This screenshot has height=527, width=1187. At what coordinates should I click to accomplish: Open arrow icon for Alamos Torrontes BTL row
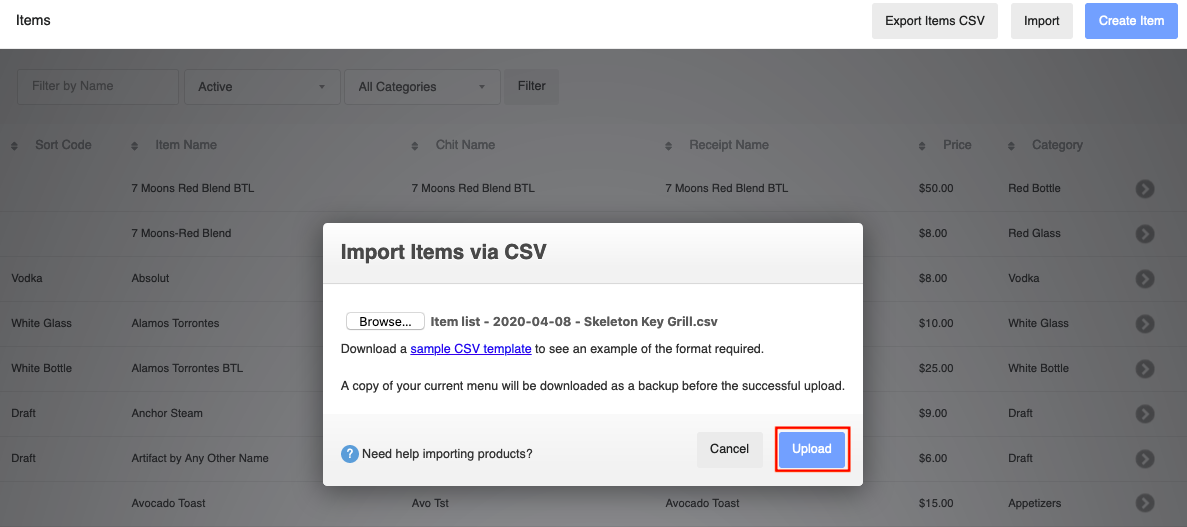click(x=1145, y=369)
